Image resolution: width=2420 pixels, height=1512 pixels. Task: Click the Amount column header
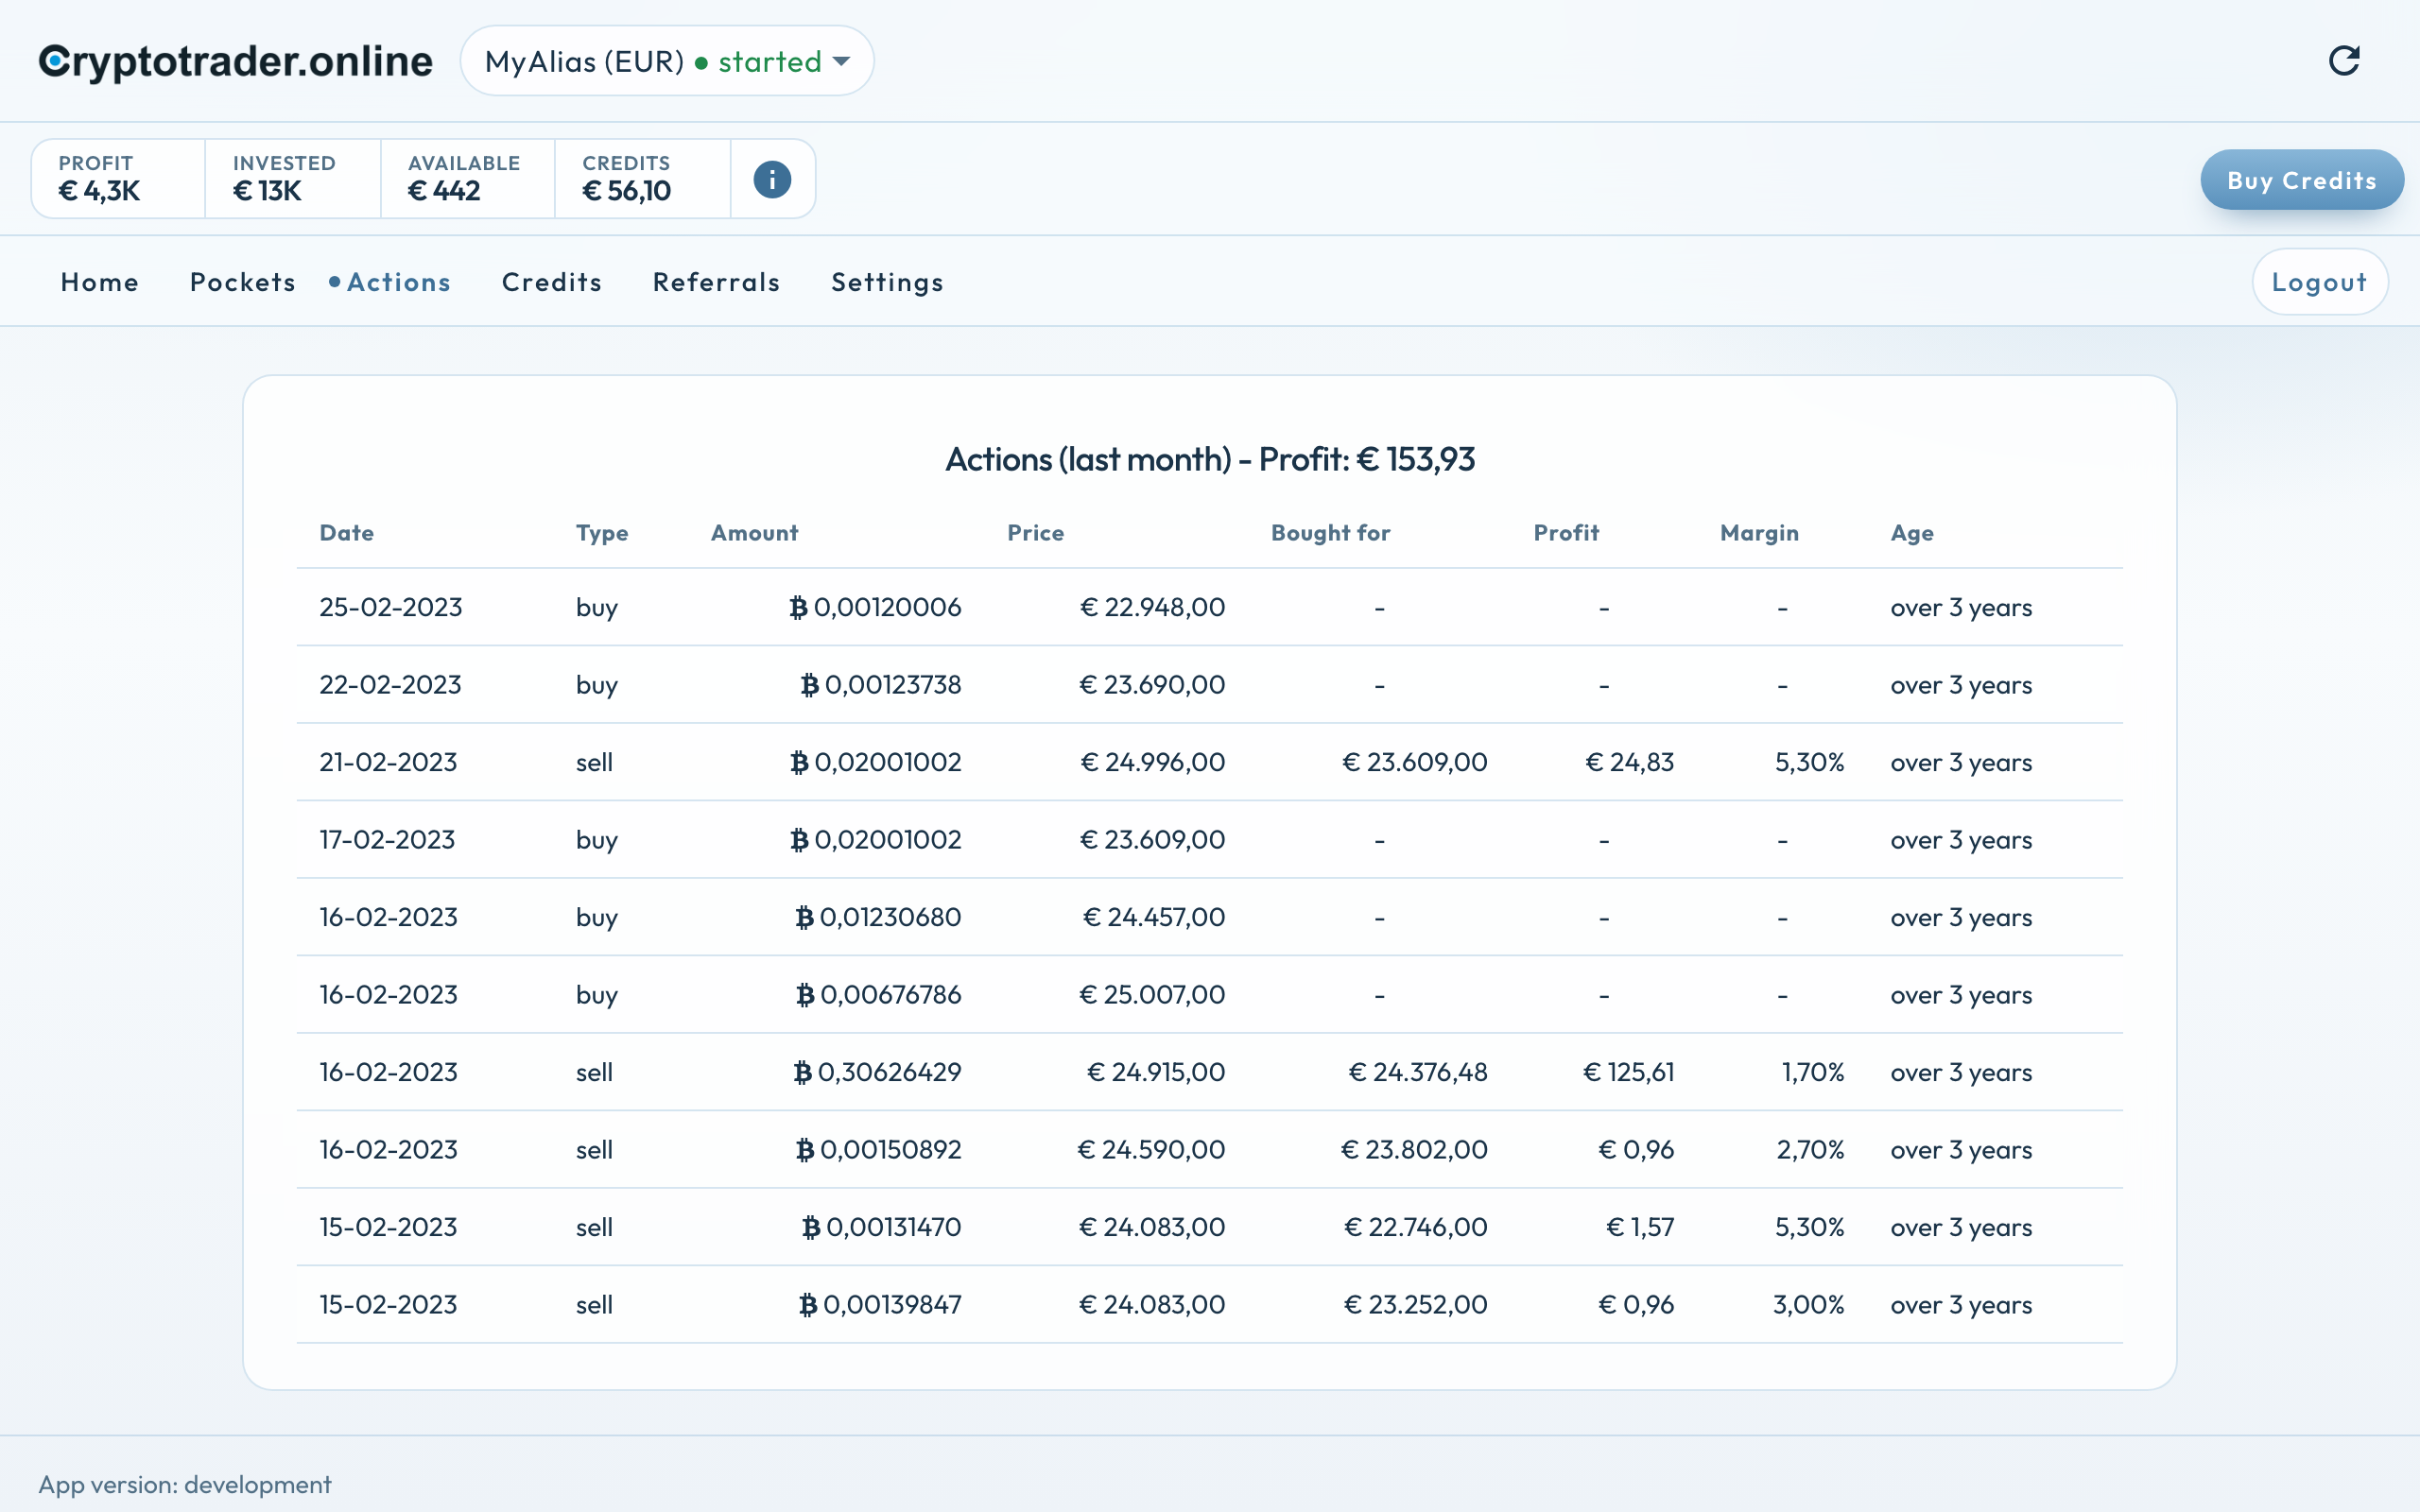coord(754,533)
